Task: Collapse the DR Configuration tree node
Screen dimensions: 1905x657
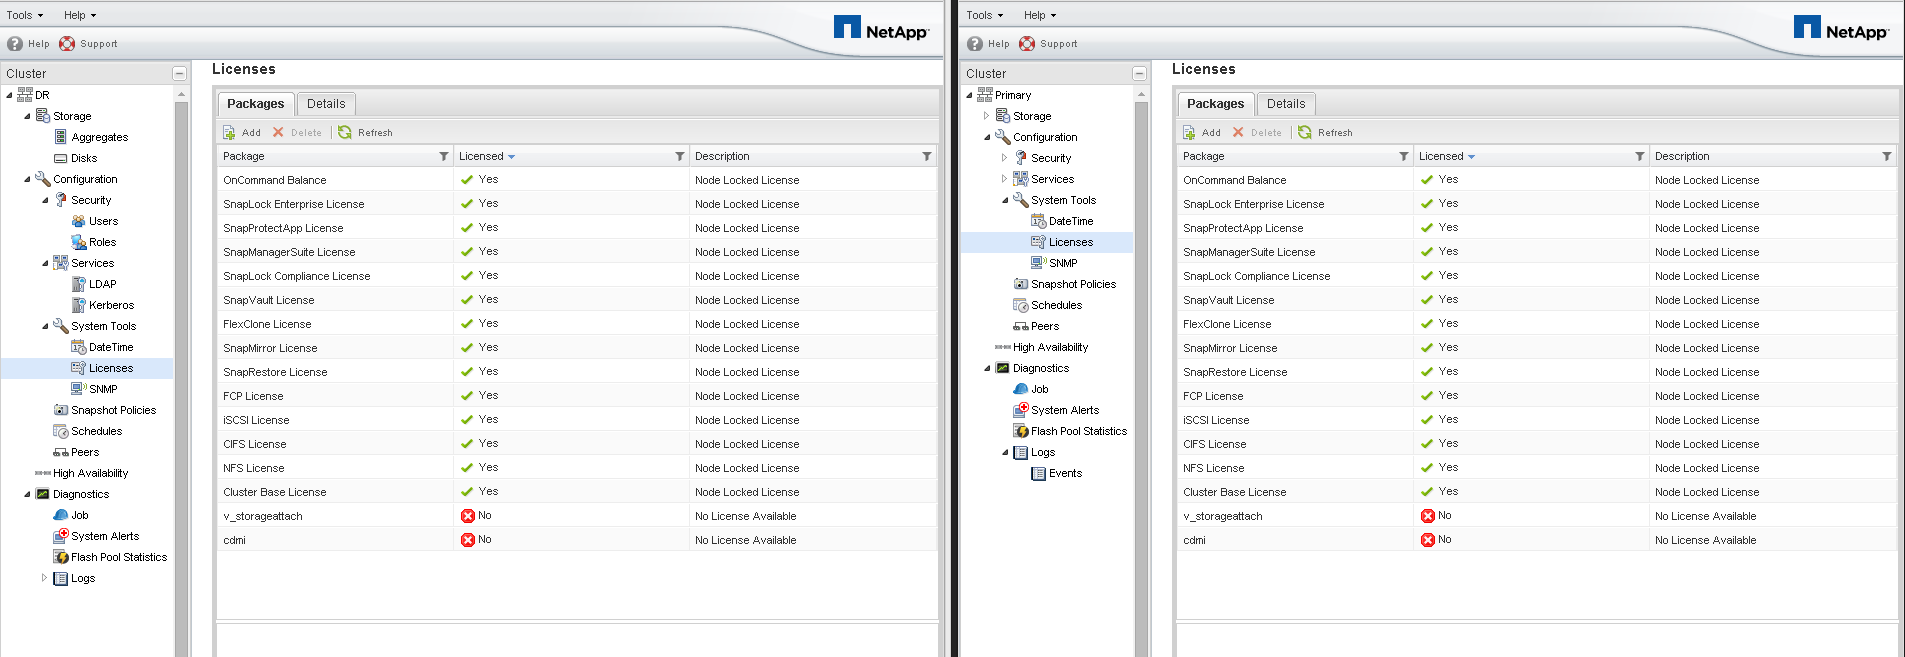Action: coord(27,179)
